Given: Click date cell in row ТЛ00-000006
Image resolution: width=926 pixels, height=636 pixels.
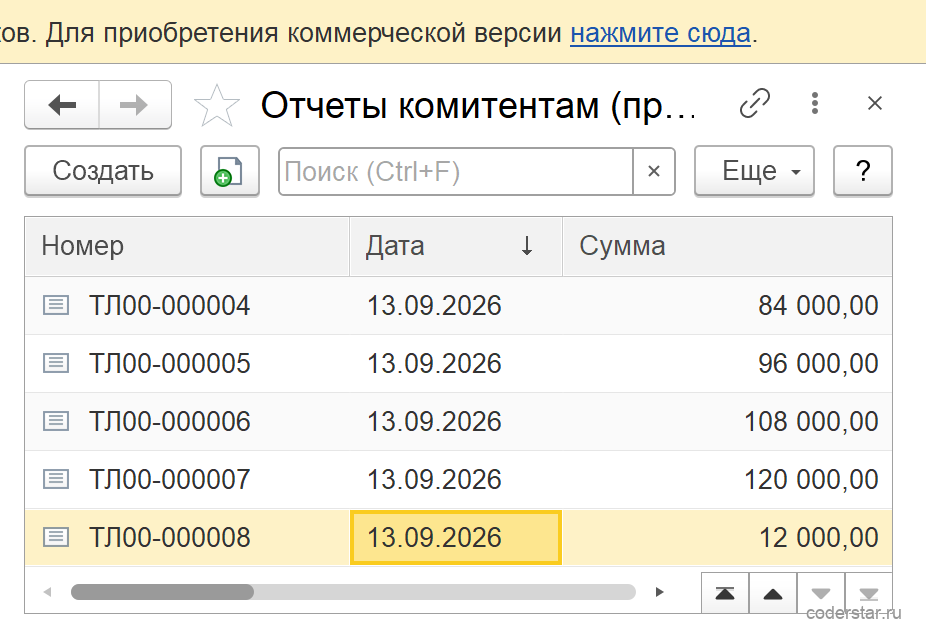Looking at the screenshot, I should click(x=455, y=422).
